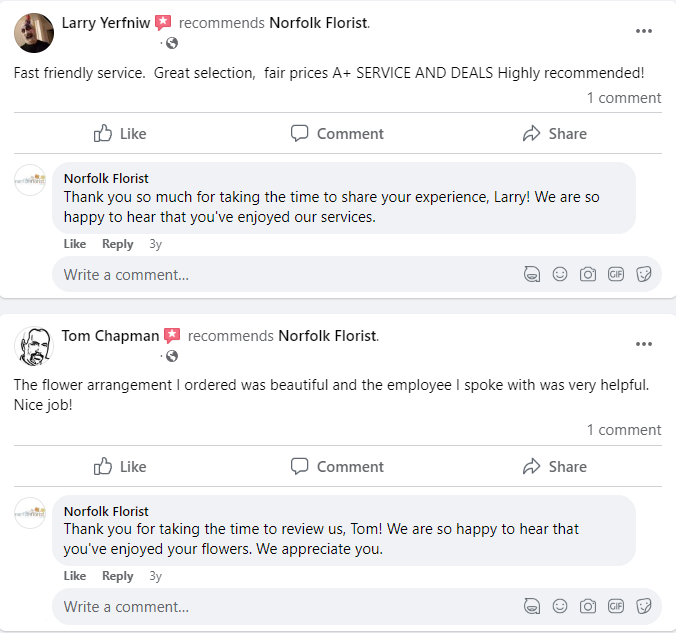Share Tom Chapman's recommendation post
Viewport: 676px width, 633px height.
[555, 467]
